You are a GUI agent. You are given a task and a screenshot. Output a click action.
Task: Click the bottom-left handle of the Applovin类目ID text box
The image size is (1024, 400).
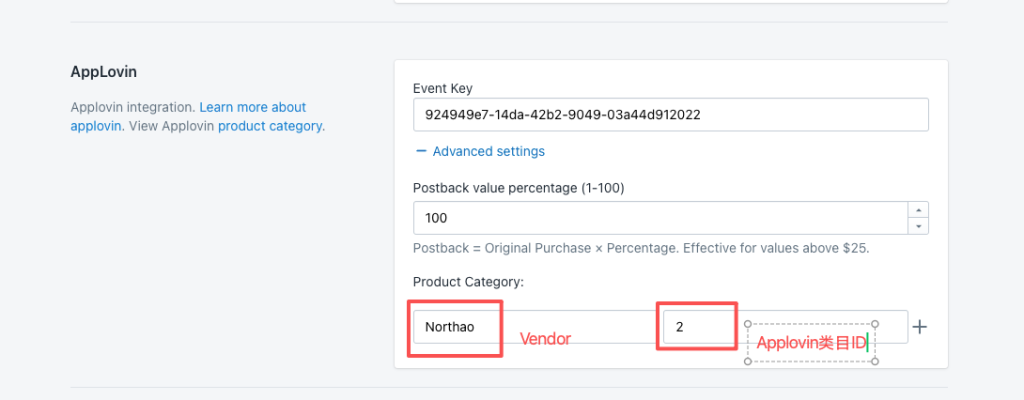747,361
